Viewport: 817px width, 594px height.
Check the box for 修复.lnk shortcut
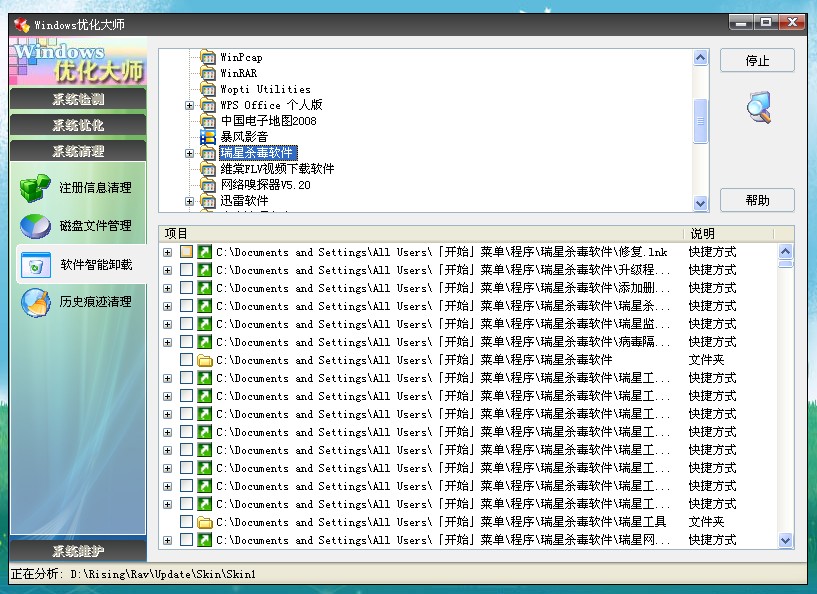click(187, 252)
